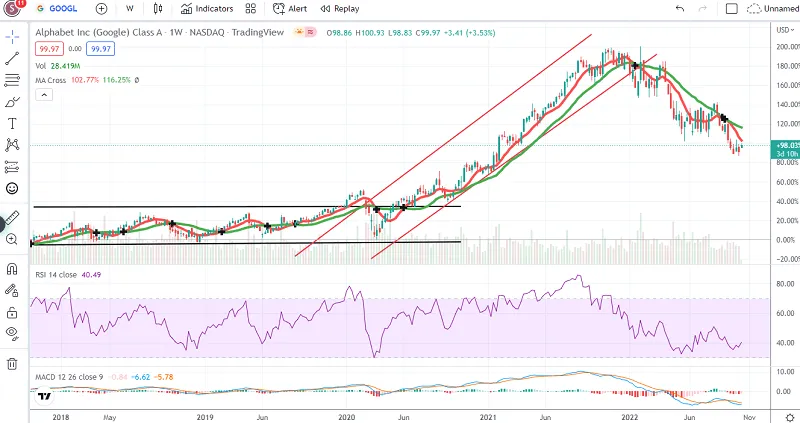
Task: Collapse the indicator legend chevron
Action: [x=44, y=95]
